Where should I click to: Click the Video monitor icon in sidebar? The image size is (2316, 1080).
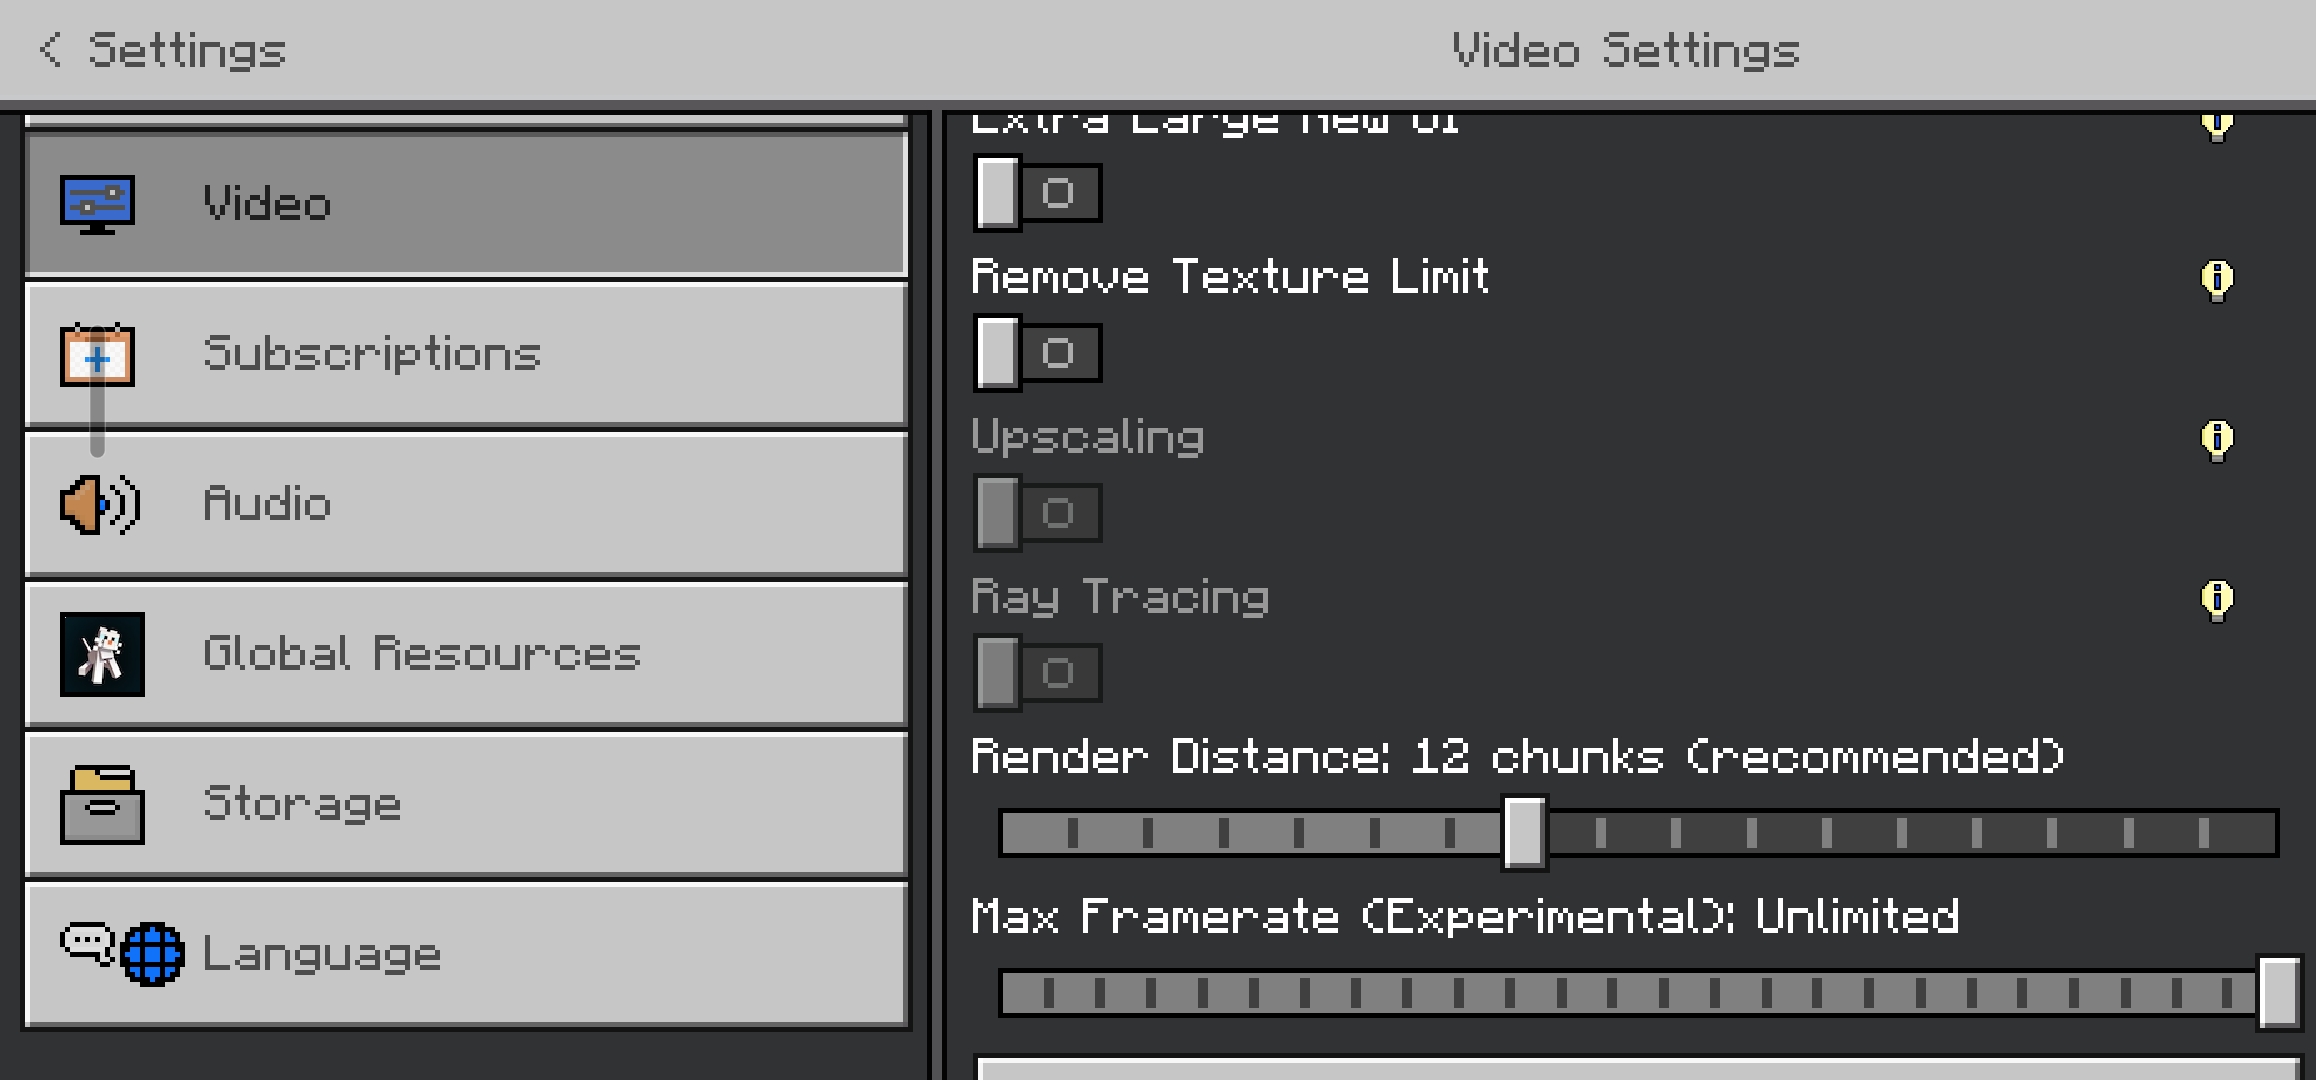click(x=97, y=204)
